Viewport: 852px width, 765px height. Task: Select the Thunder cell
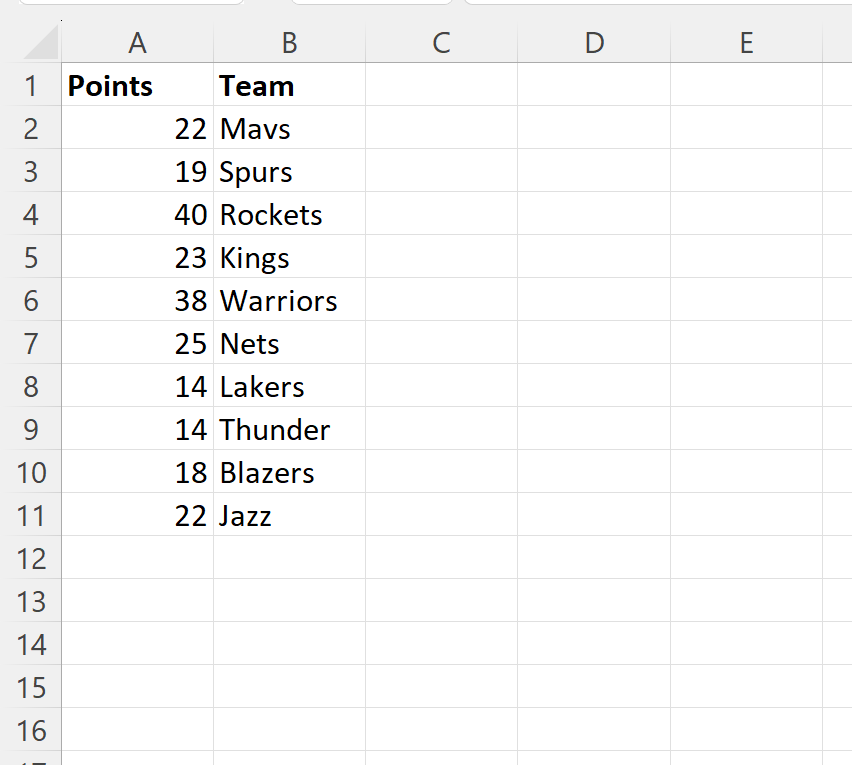pyautogui.click(x=289, y=430)
